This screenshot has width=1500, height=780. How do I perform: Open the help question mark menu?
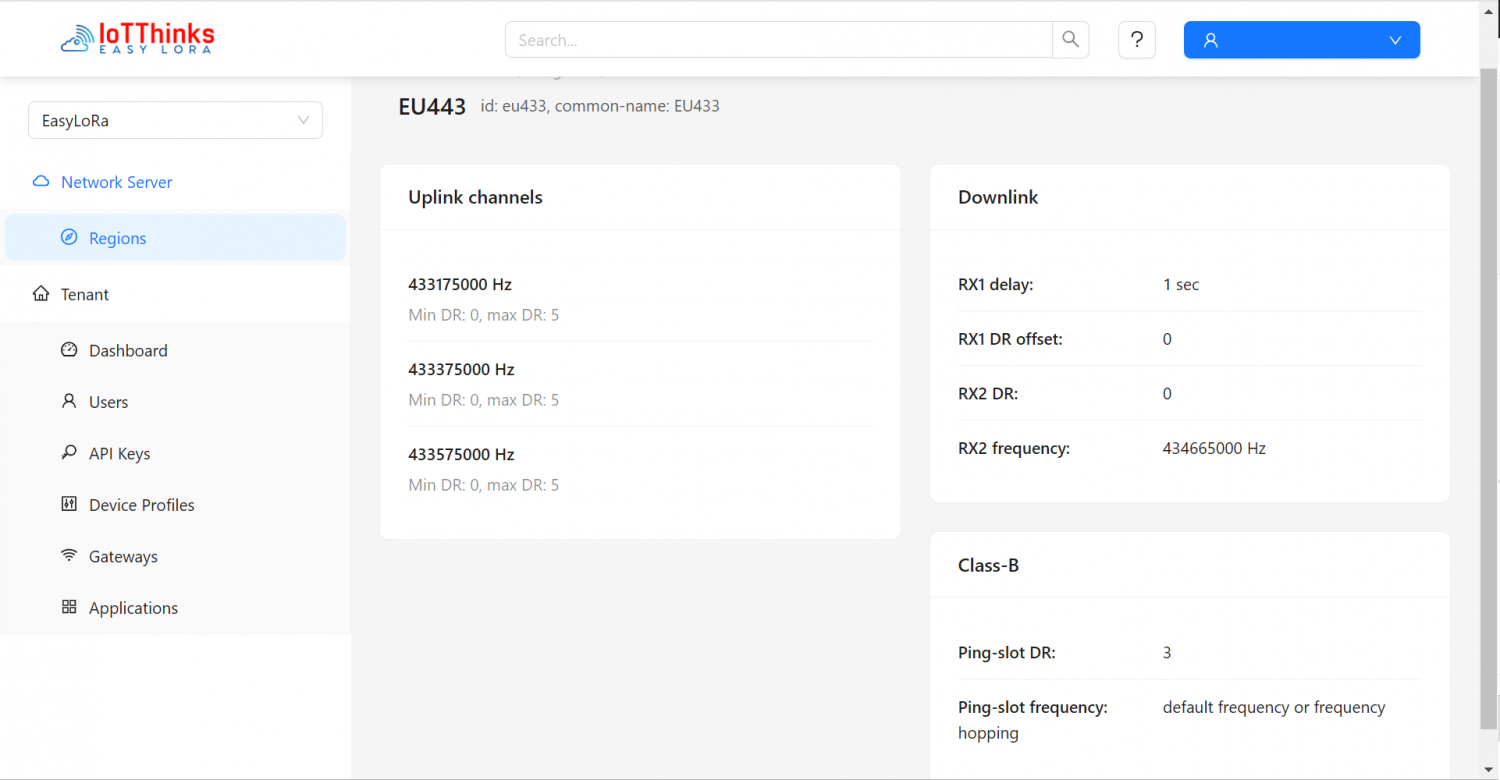(1137, 40)
